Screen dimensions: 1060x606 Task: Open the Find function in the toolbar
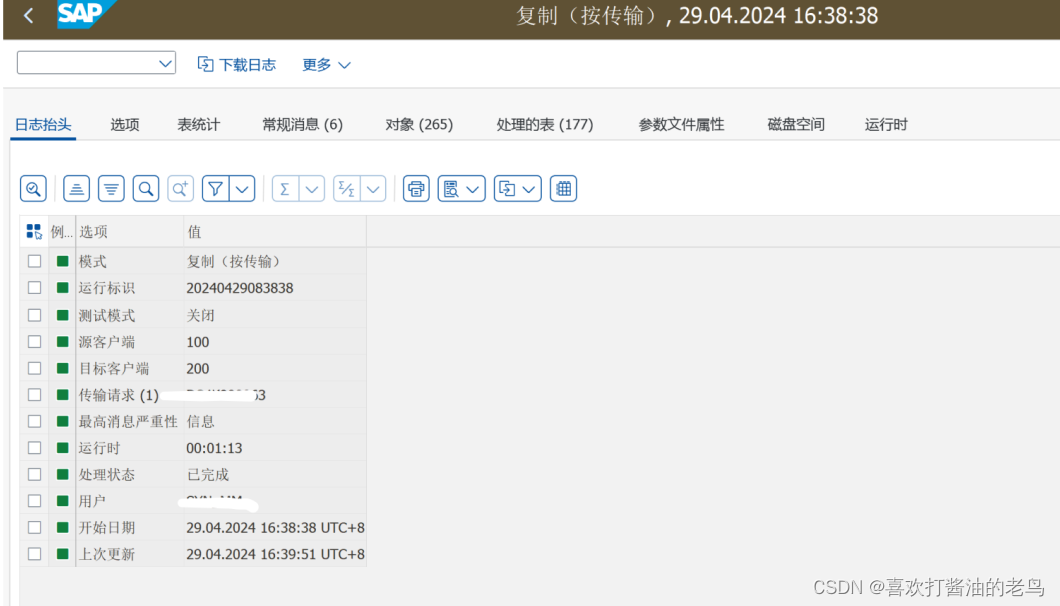(146, 188)
